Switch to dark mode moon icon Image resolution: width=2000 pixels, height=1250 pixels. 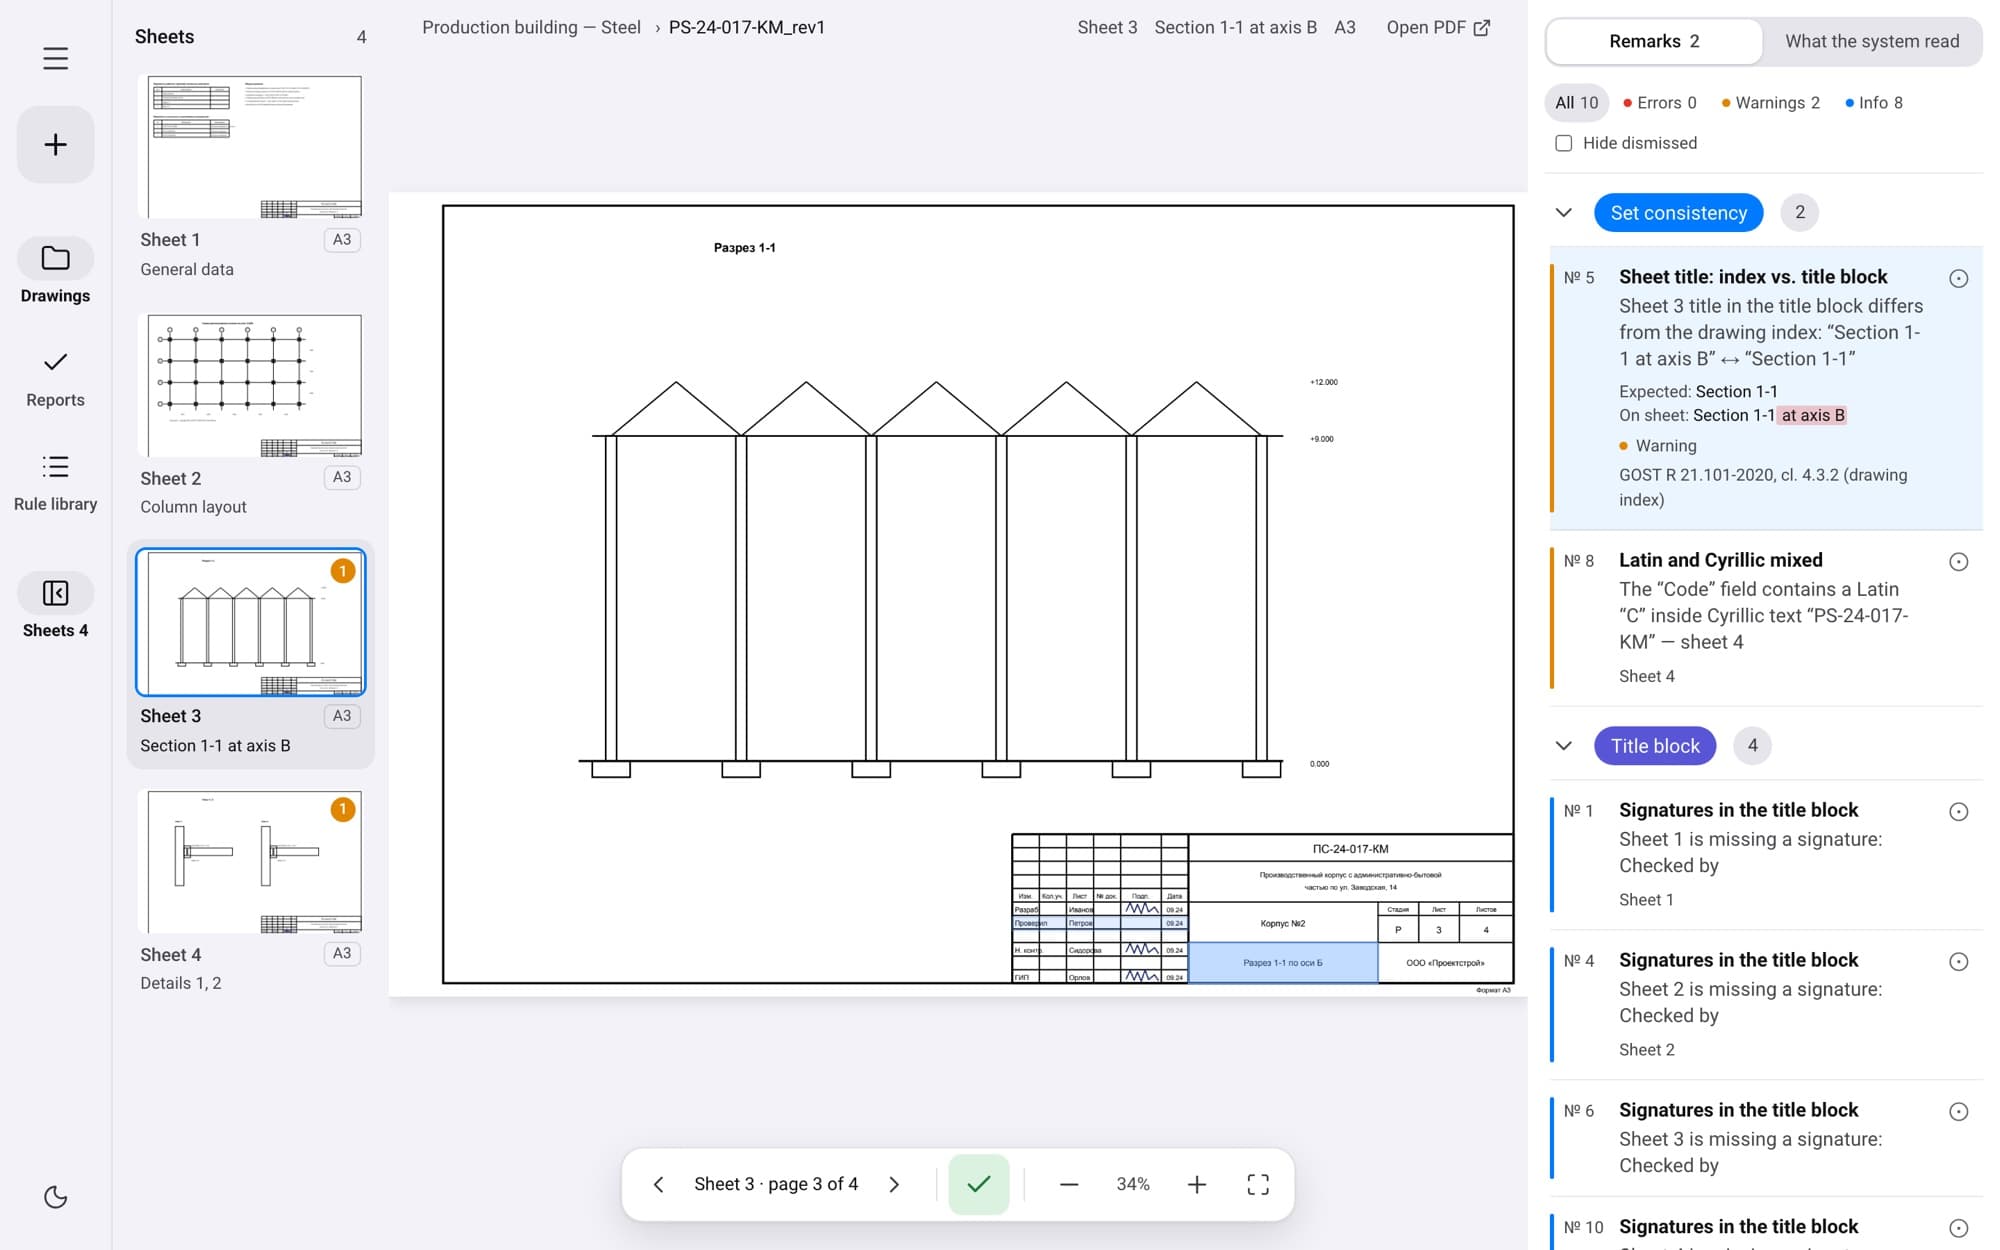[x=56, y=1197]
